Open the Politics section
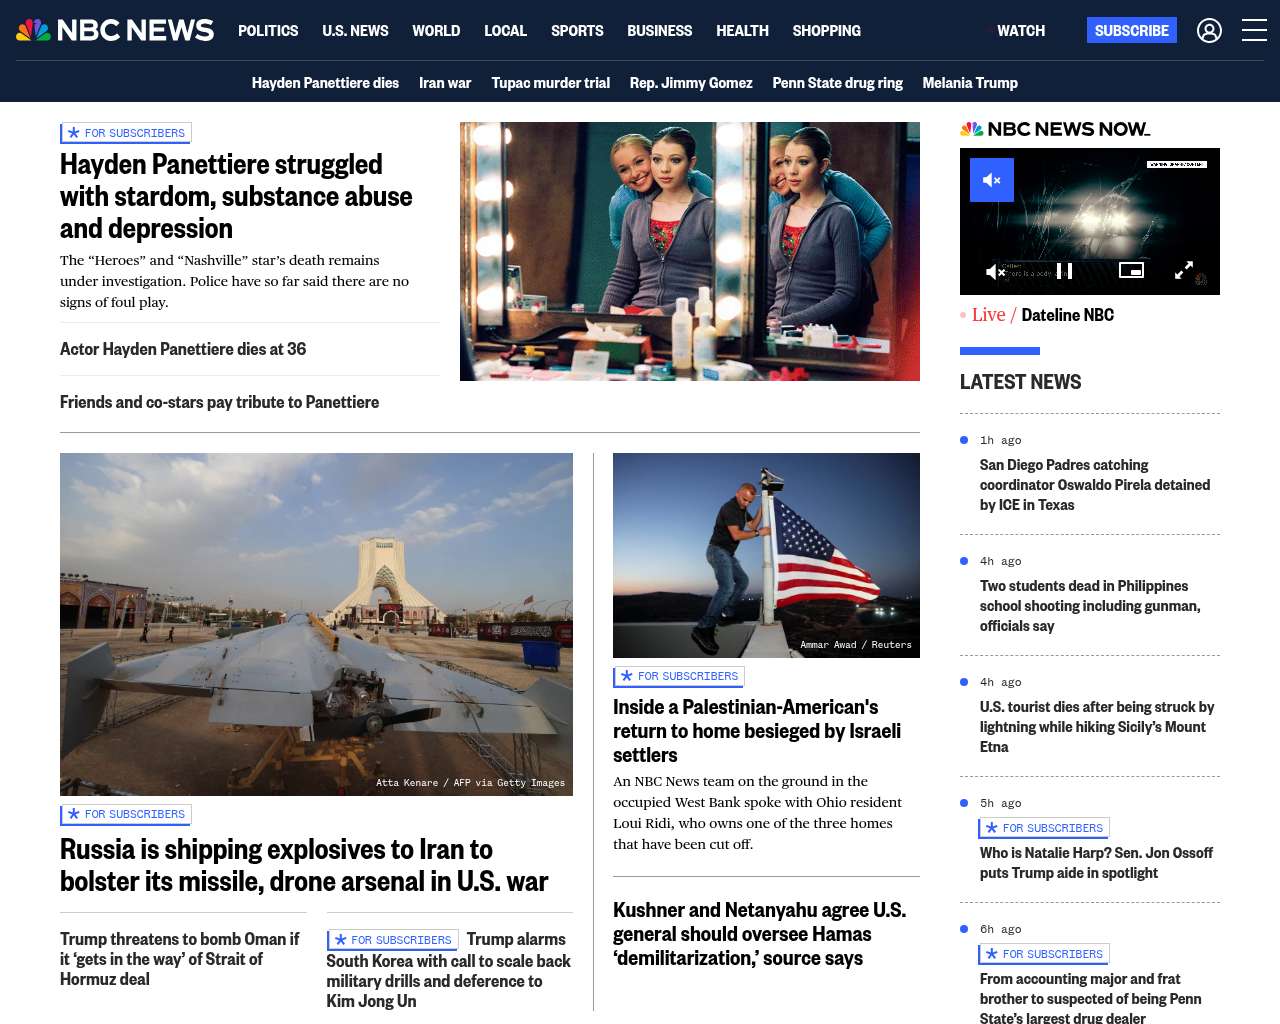This screenshot has width=1280, height=1024. 268,31
